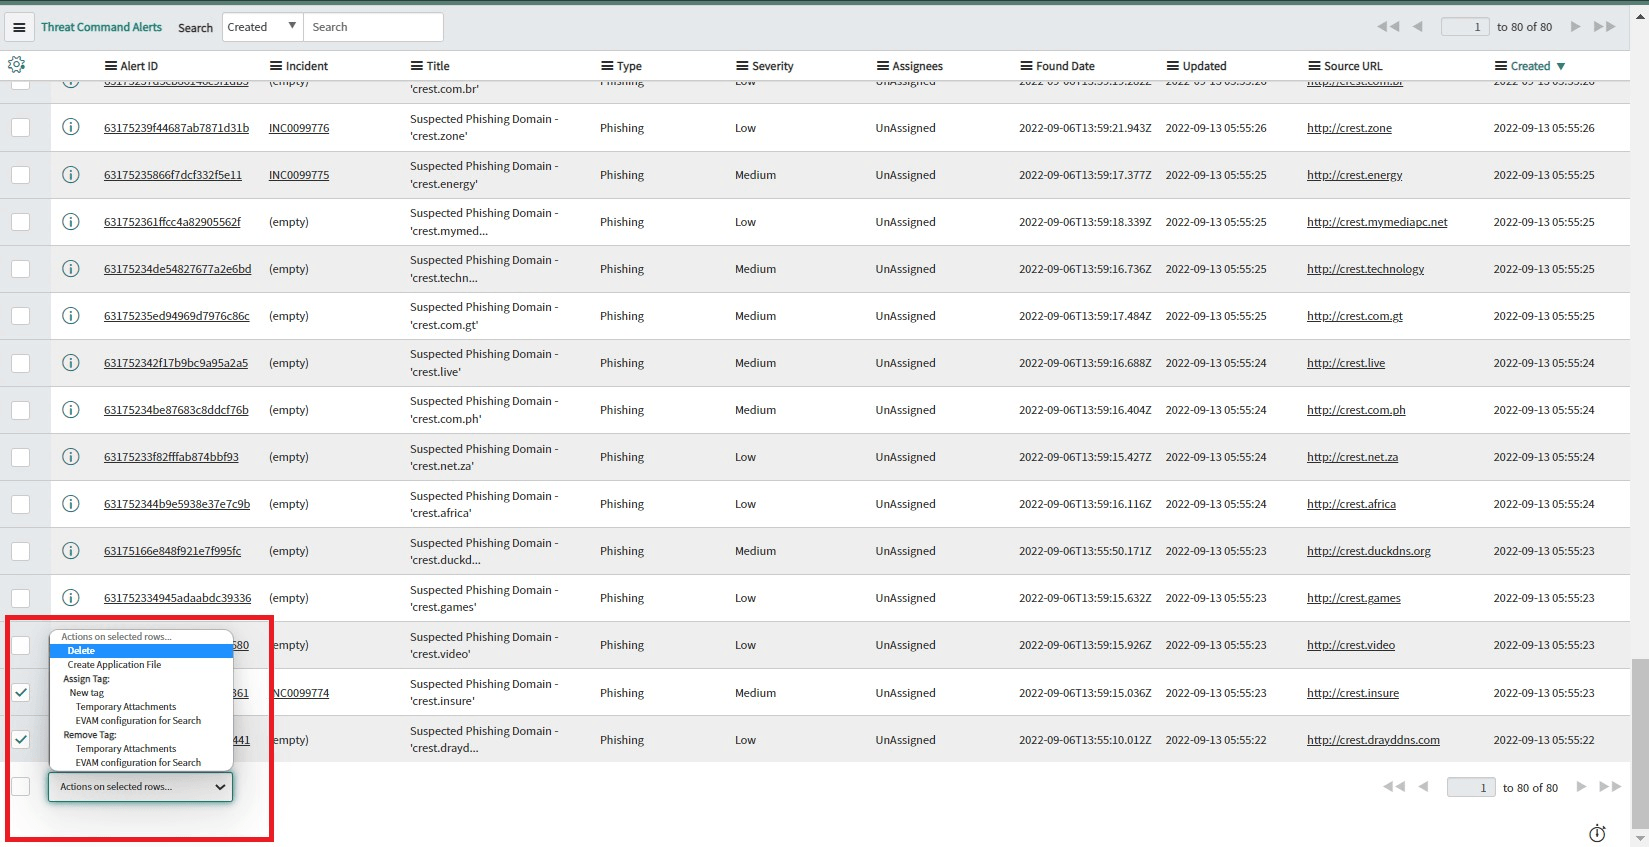The height and width of the screenshot is (847, 1649).
Task: Open the hamburger list menu icon
Action: coord(19,27)
